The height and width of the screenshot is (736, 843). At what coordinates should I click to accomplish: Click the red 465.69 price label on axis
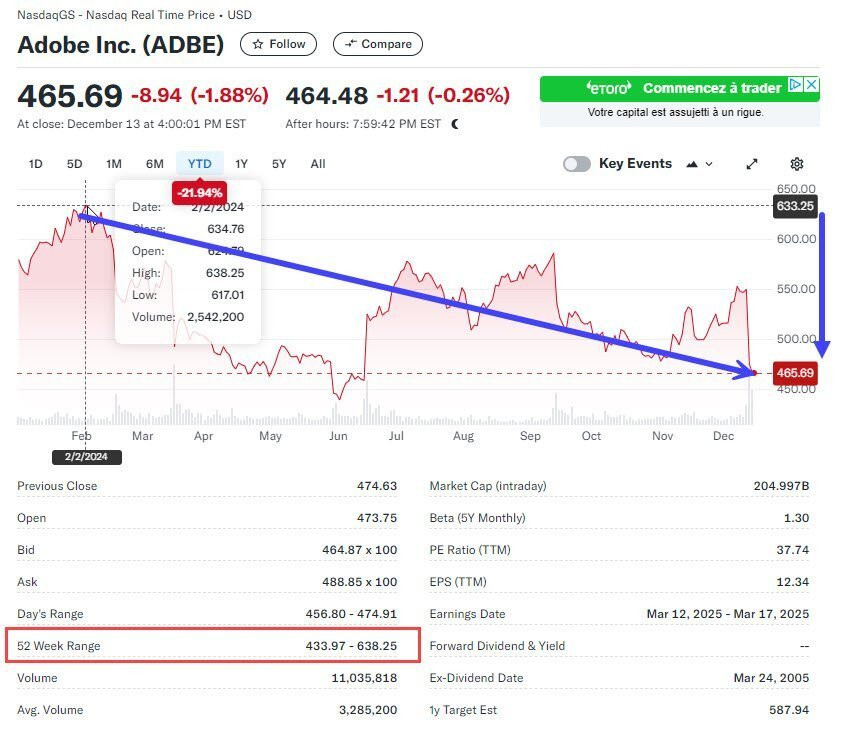click(795, 374)
